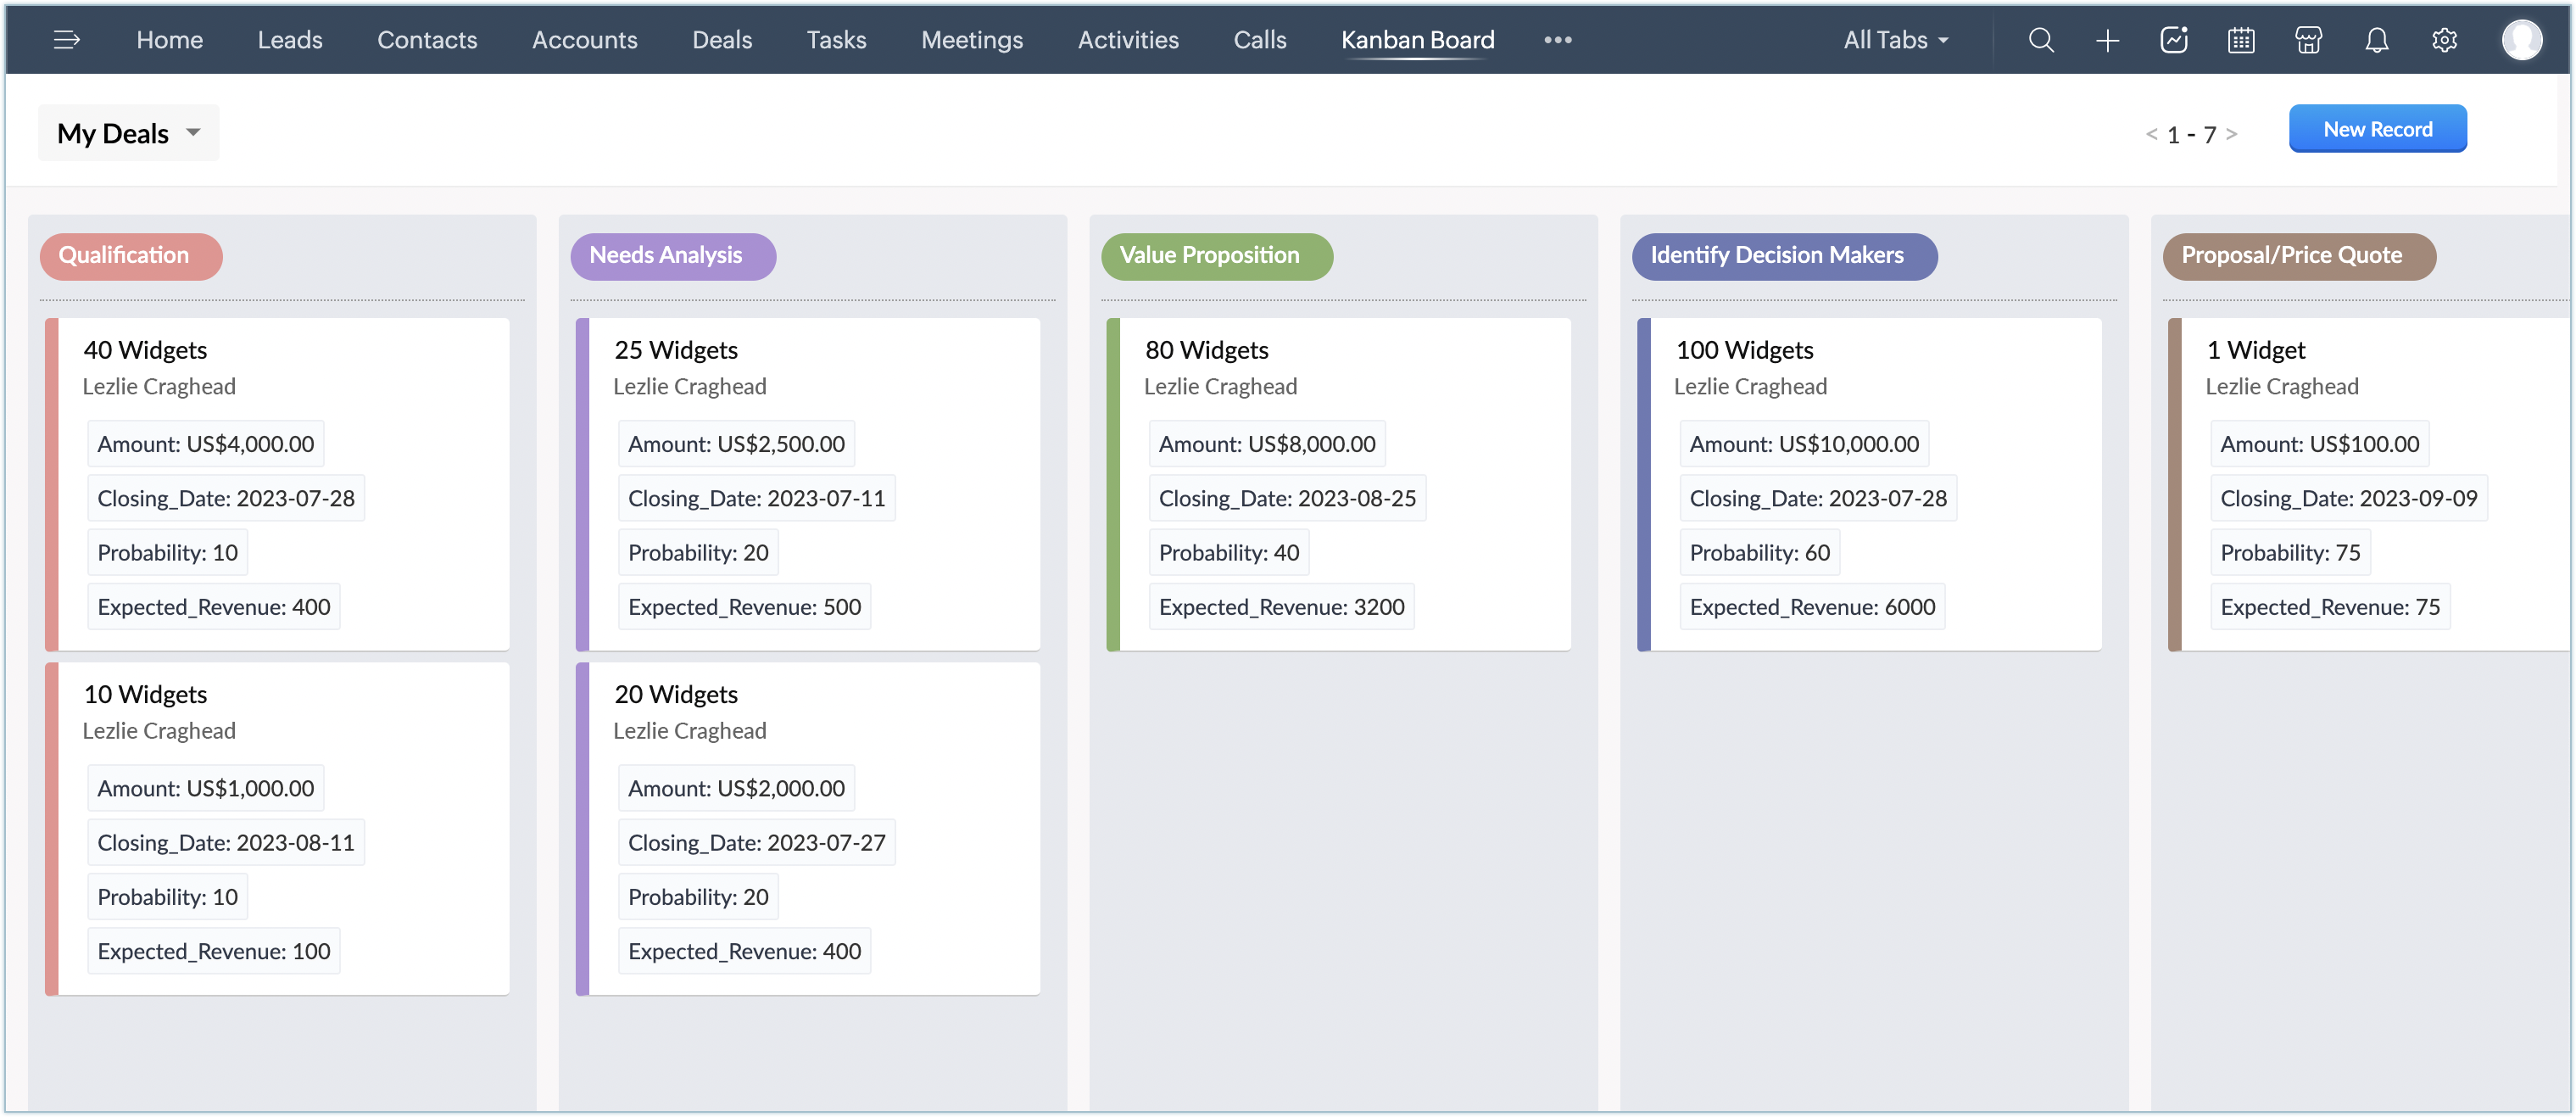Select the Accounts tab

(x=584, y=40)
